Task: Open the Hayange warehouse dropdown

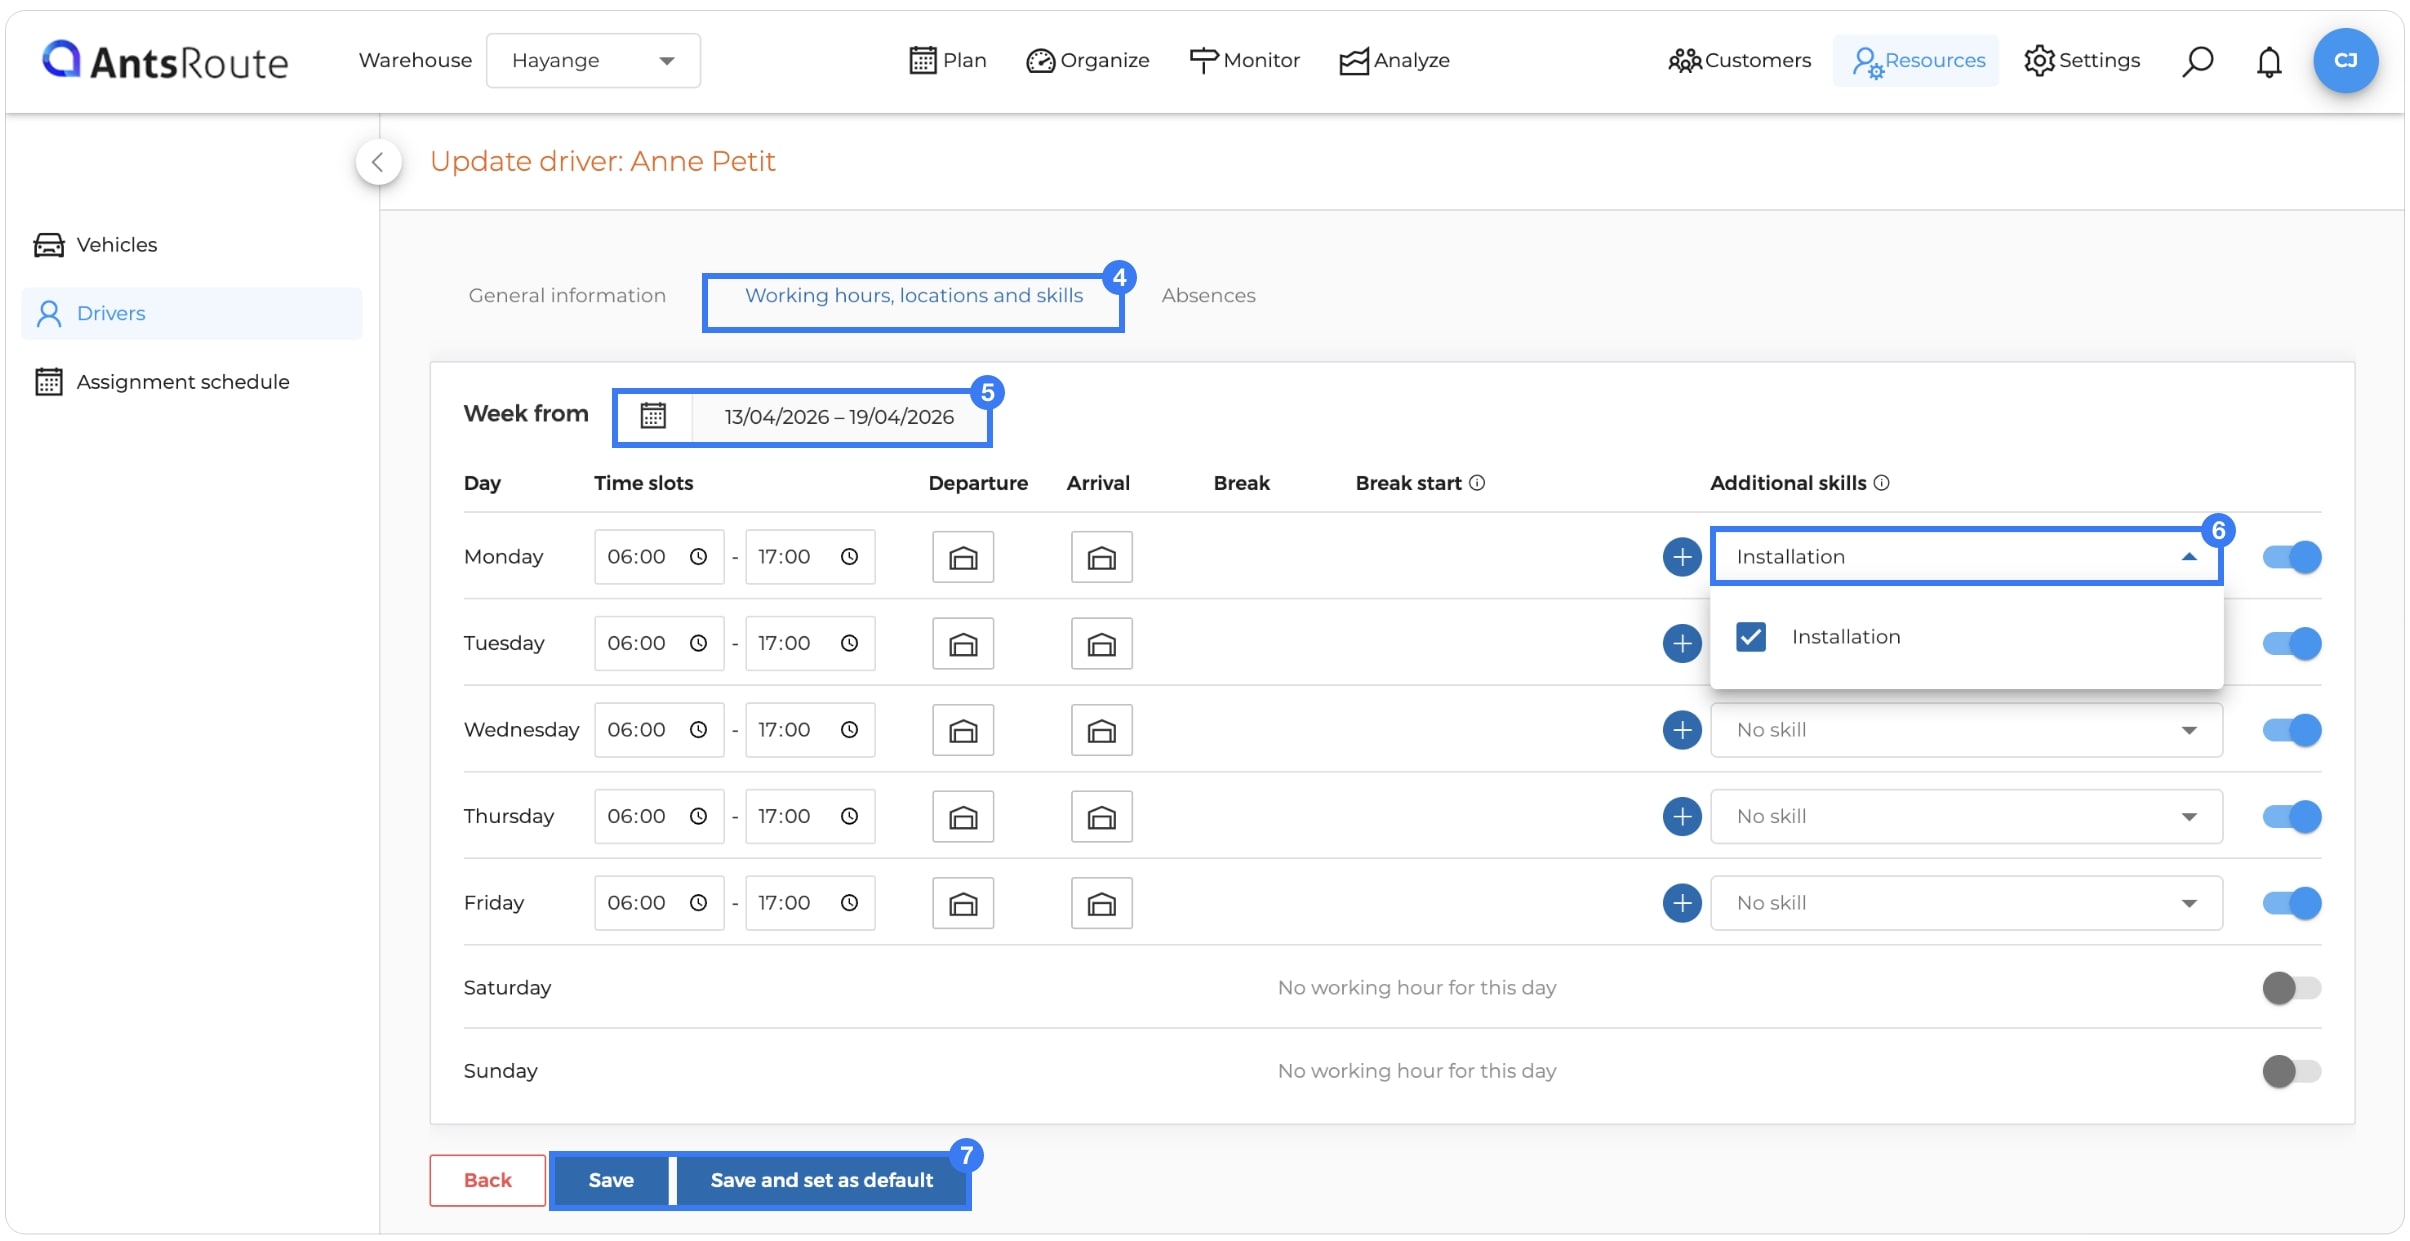Action: 593,61
